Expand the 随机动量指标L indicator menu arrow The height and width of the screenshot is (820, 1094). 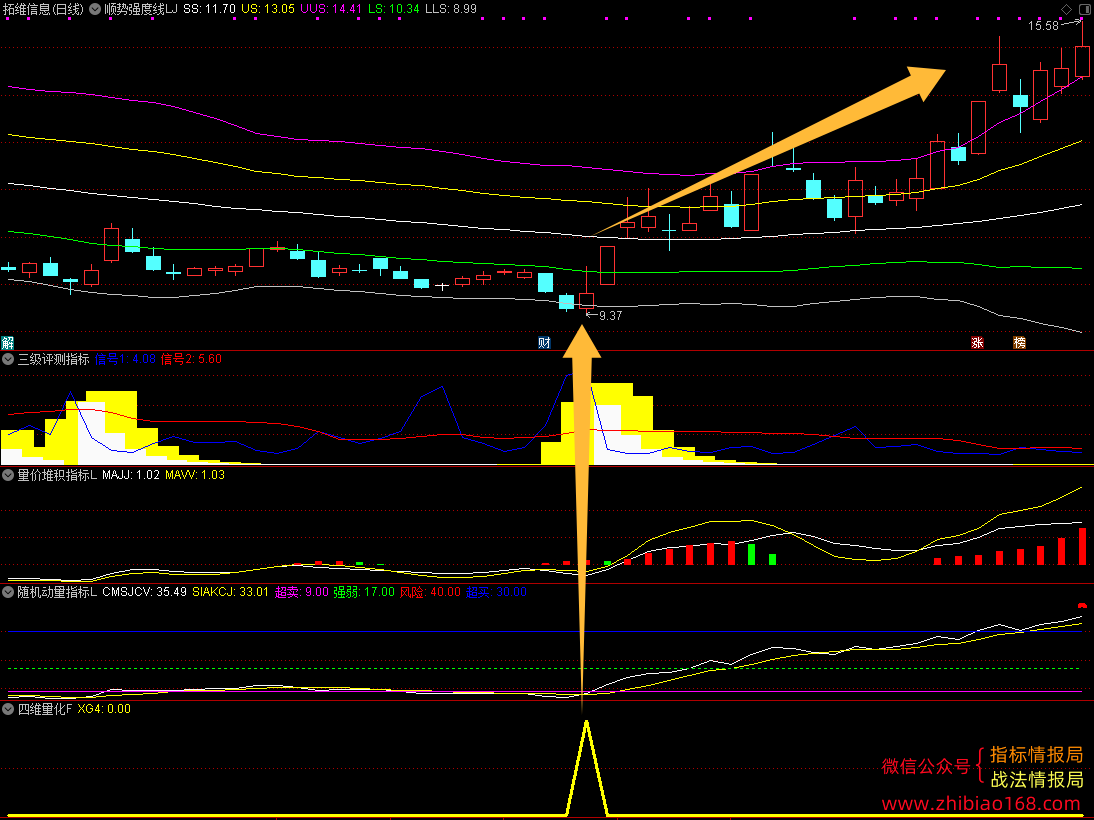pos(8,592)
